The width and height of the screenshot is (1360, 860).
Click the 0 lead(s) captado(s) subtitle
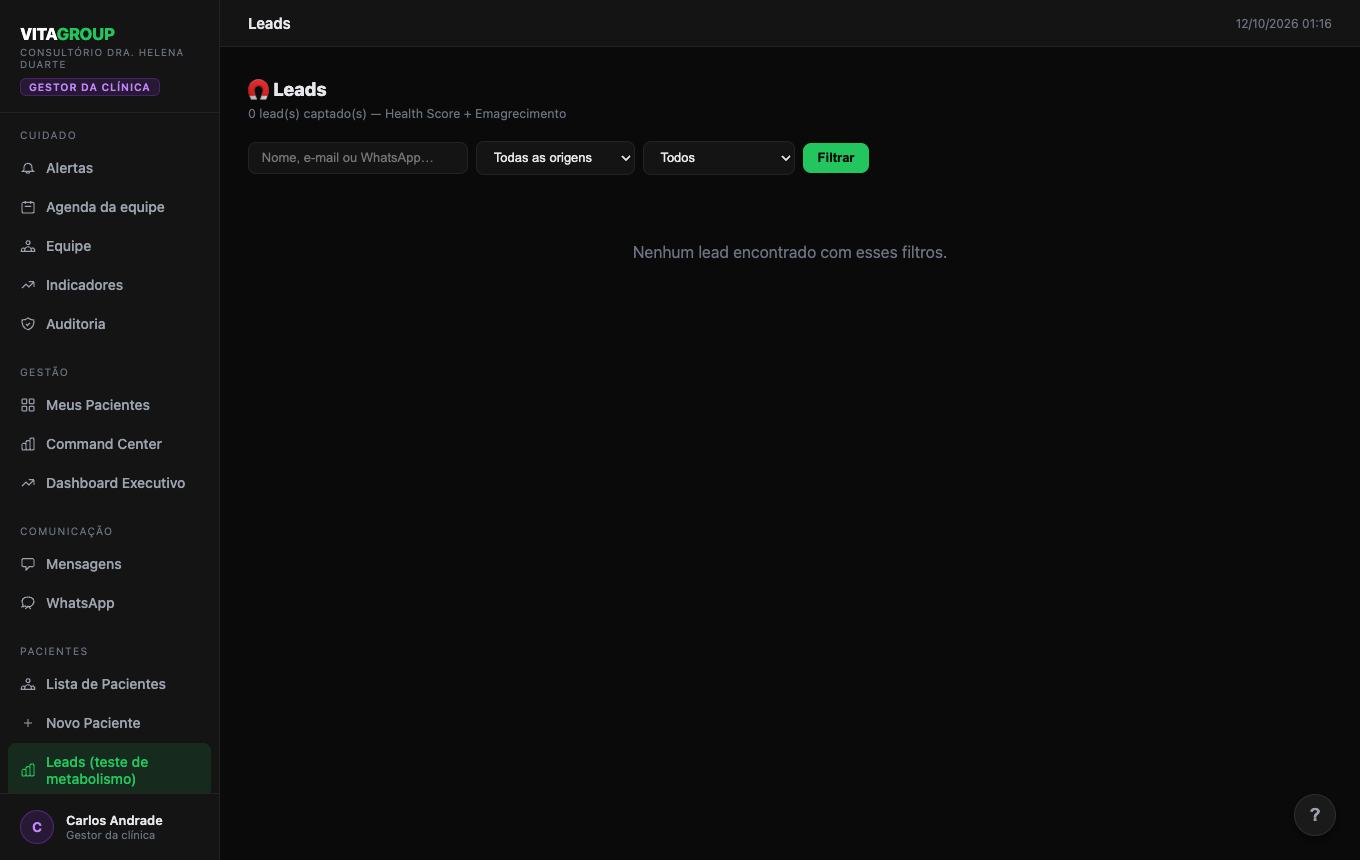[x=407, y=114]
